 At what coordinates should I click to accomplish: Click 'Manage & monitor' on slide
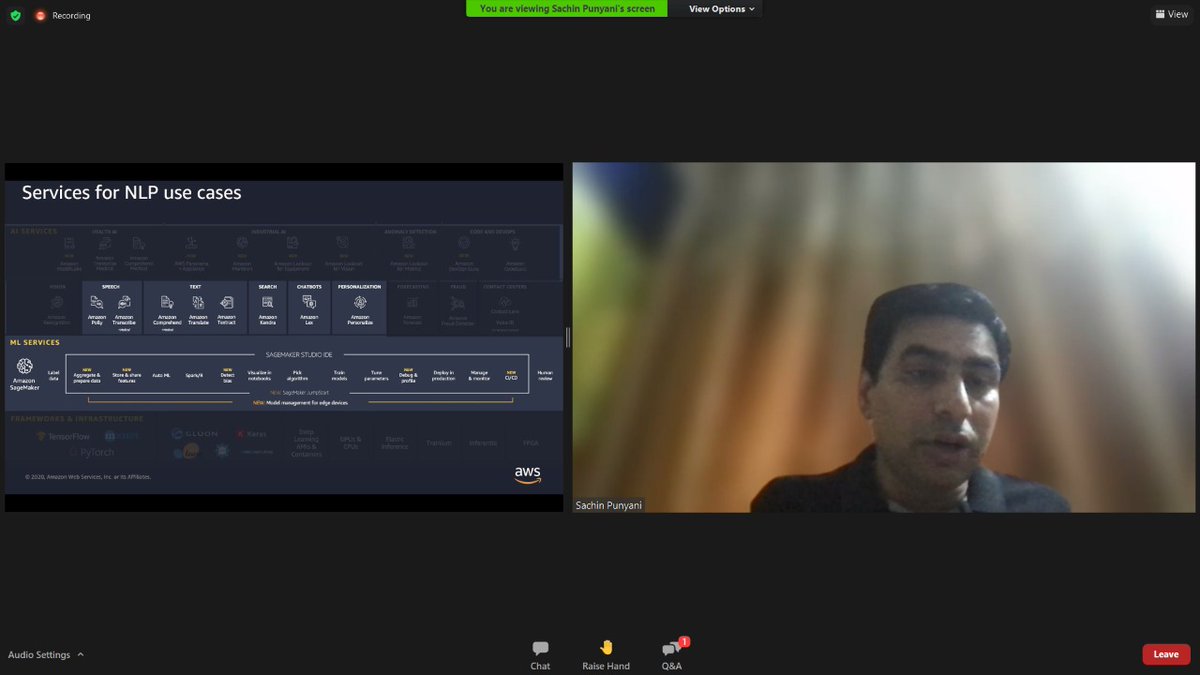[x=479, y=376]
